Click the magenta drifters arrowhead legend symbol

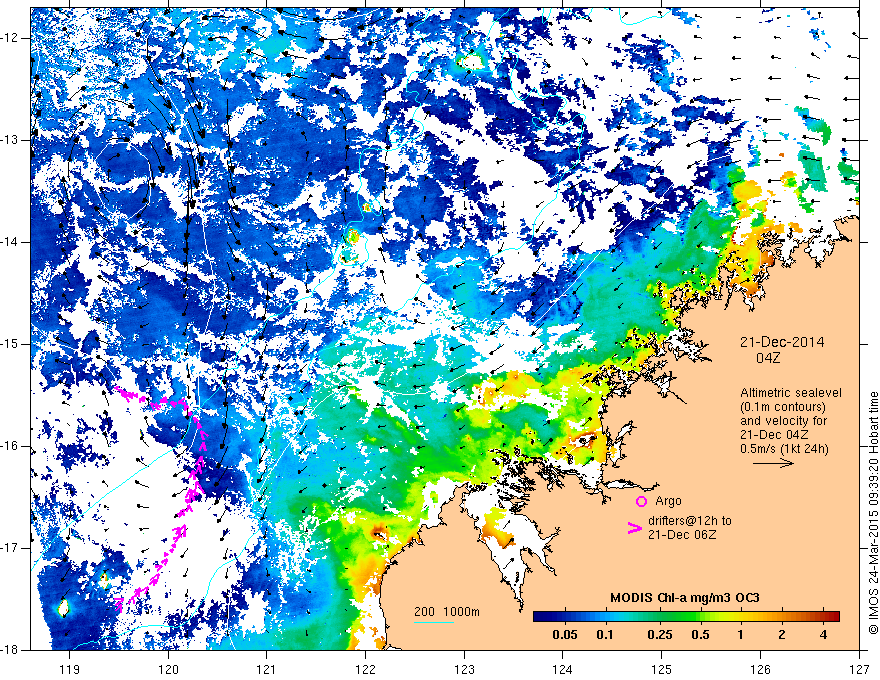[635, 528]
